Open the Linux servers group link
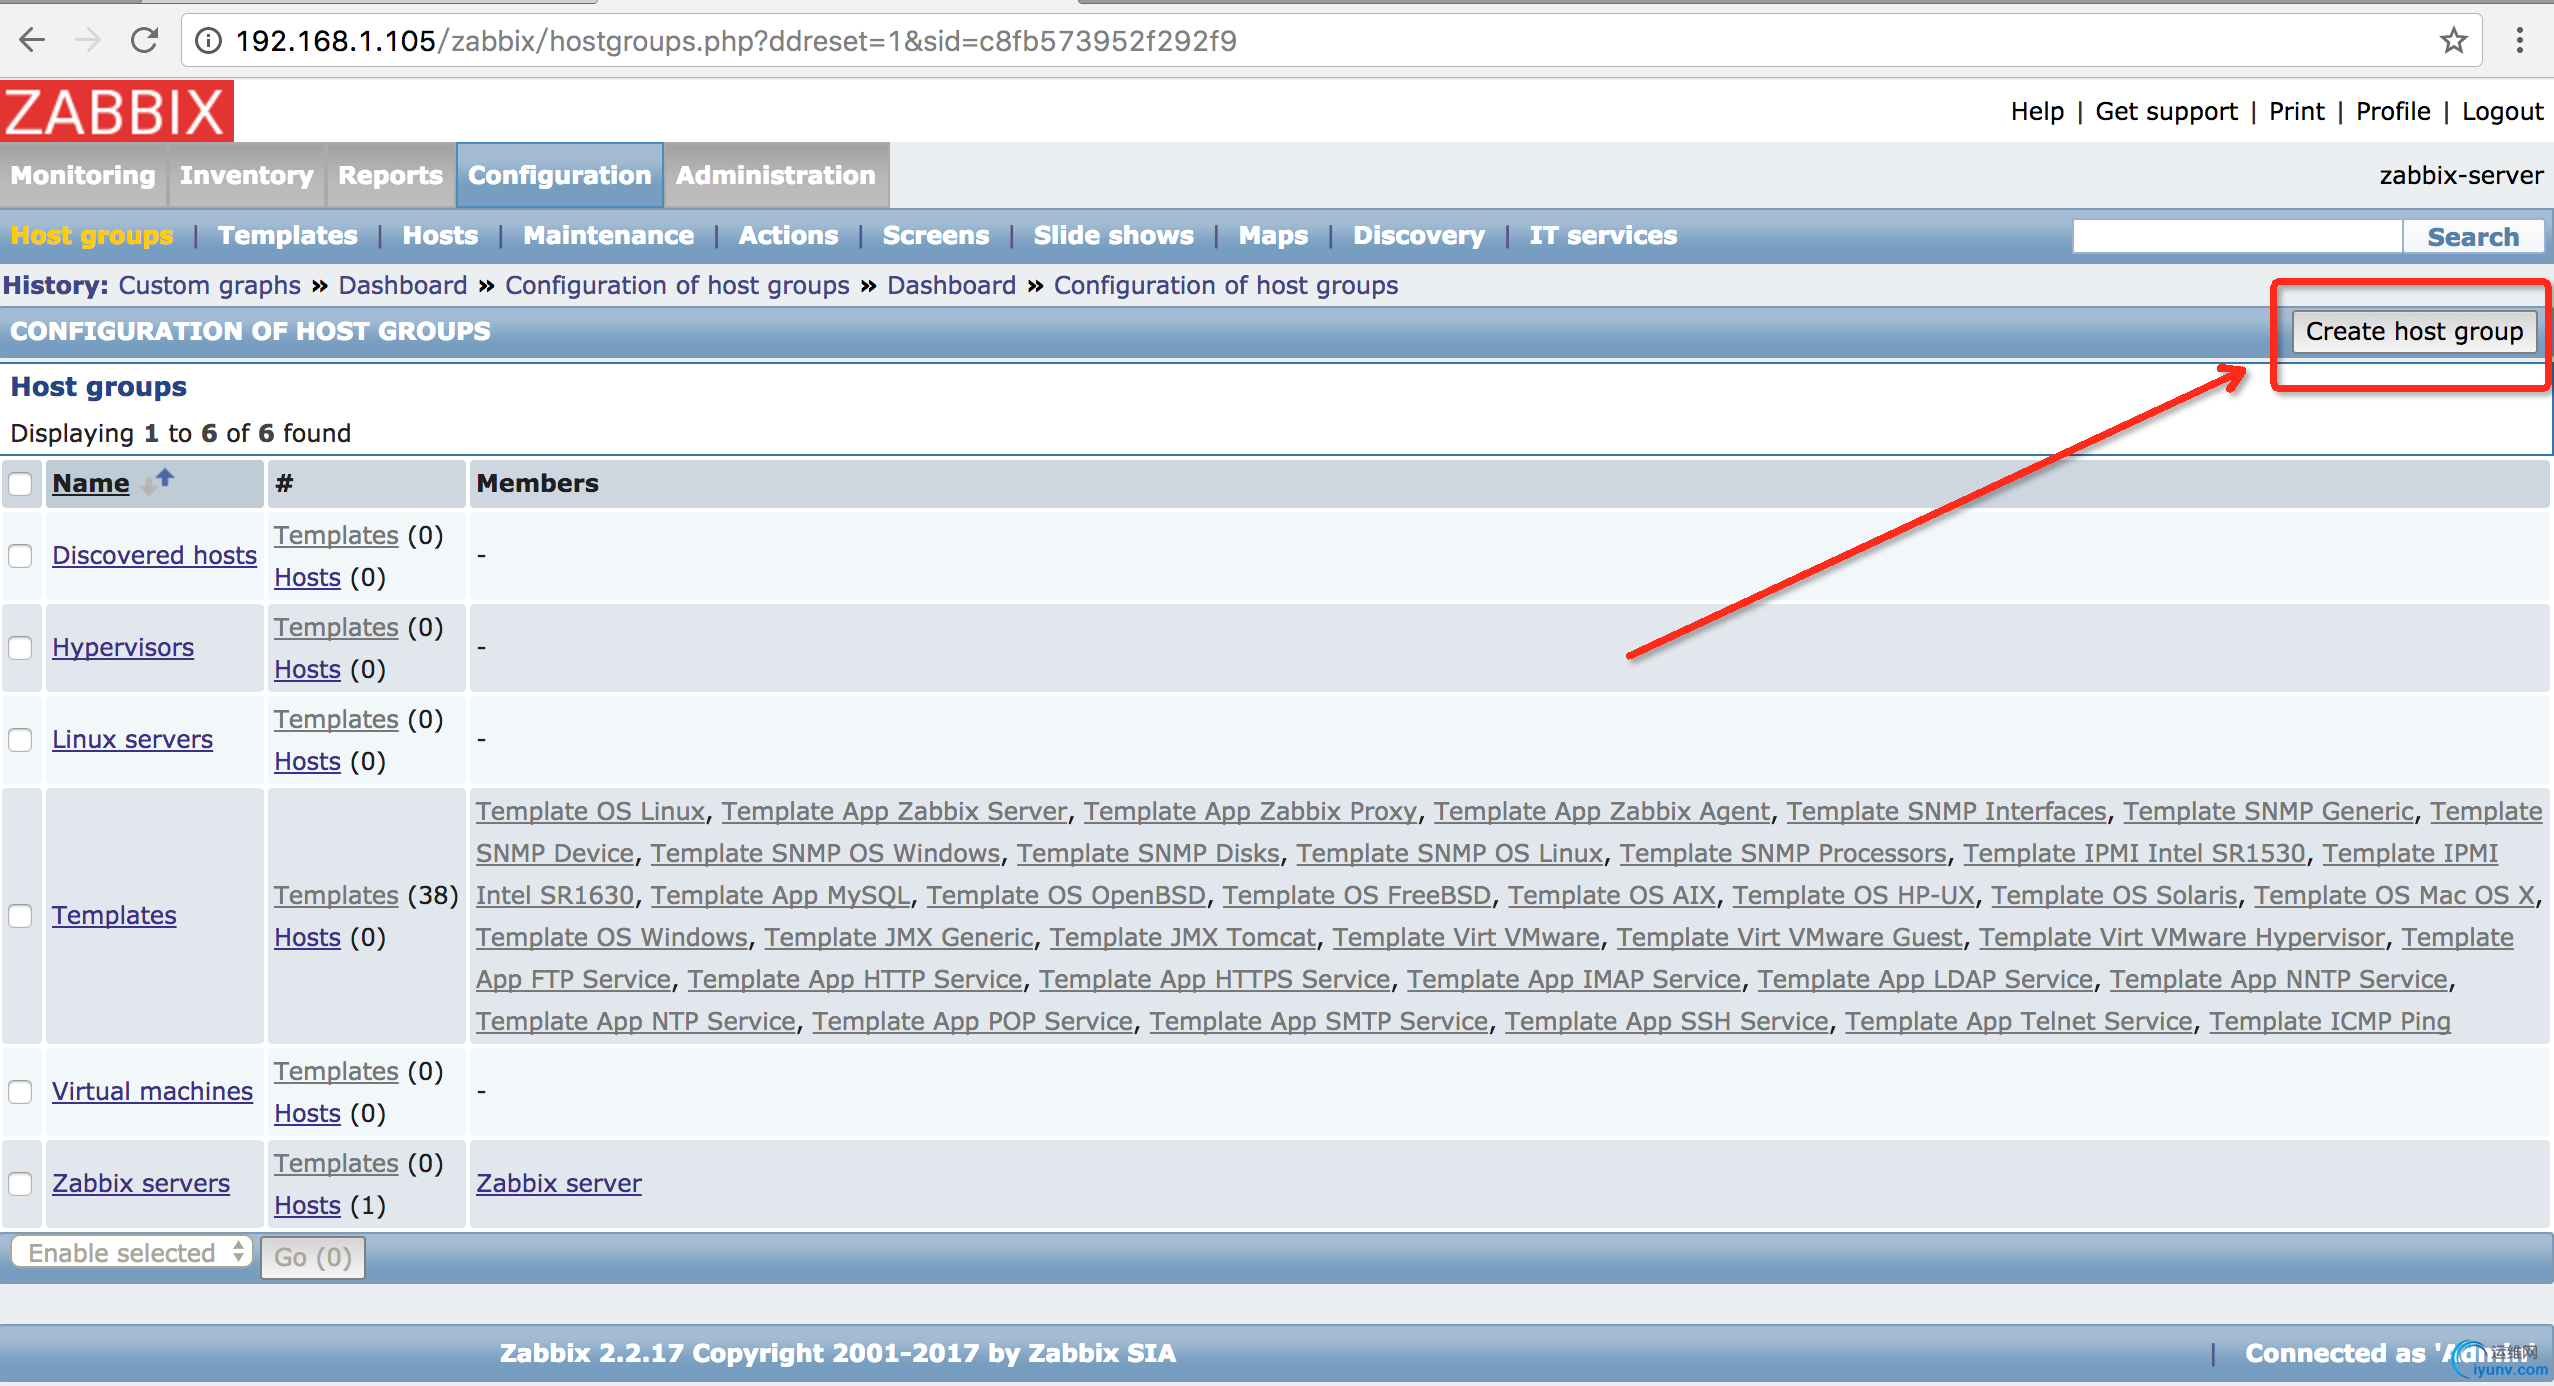Viewport: 2554px width, 1386px height. (132, 740)
